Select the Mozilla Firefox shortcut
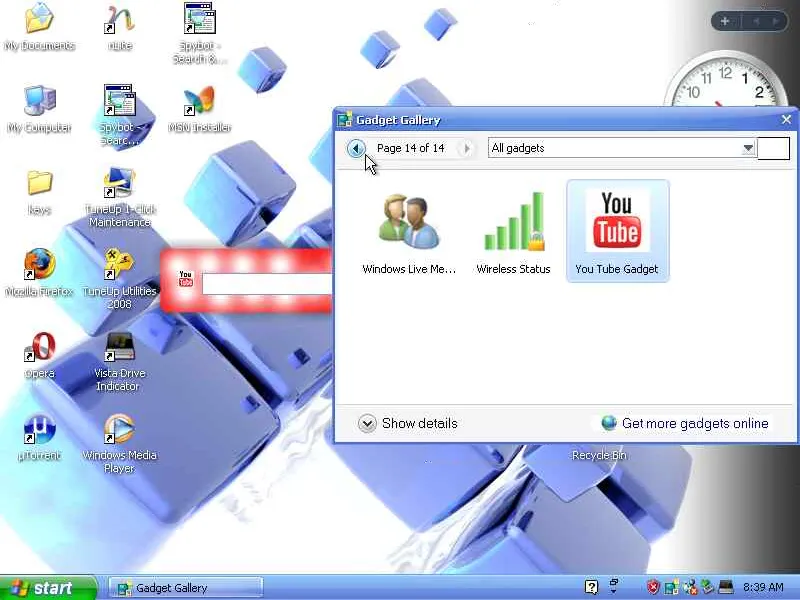The image size is (800, 600). click(x=39, y=272)
